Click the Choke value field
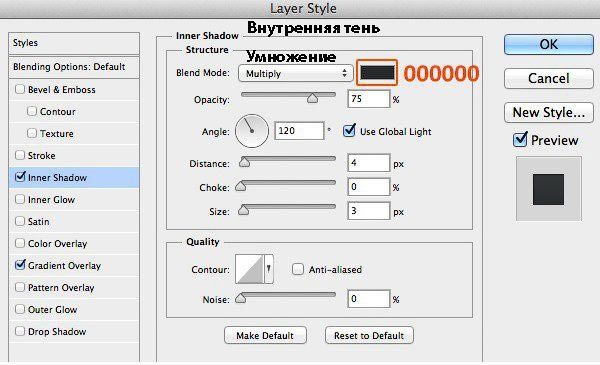The width and height of the screenshot is (600, 365). 368,187
